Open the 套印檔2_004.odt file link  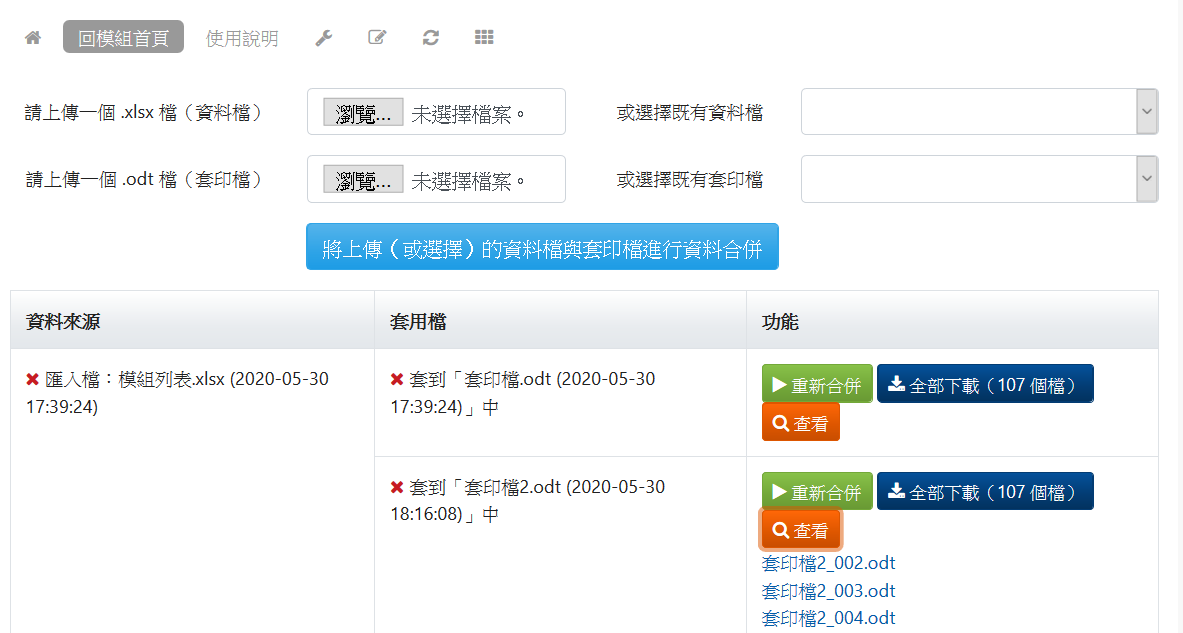click(828, 618)
